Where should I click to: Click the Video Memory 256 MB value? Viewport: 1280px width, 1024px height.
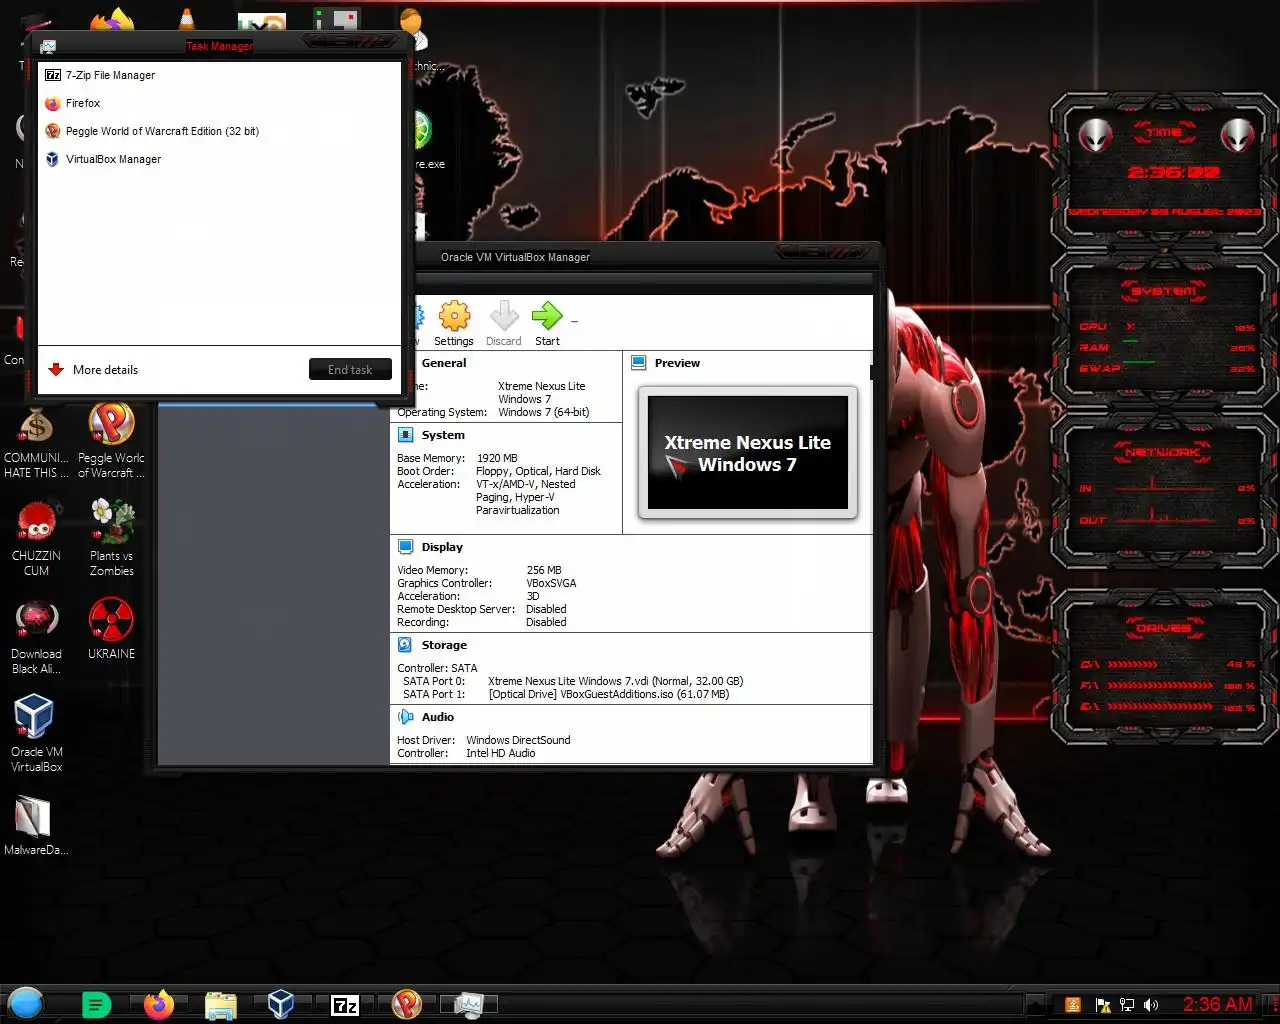(544, 570)
